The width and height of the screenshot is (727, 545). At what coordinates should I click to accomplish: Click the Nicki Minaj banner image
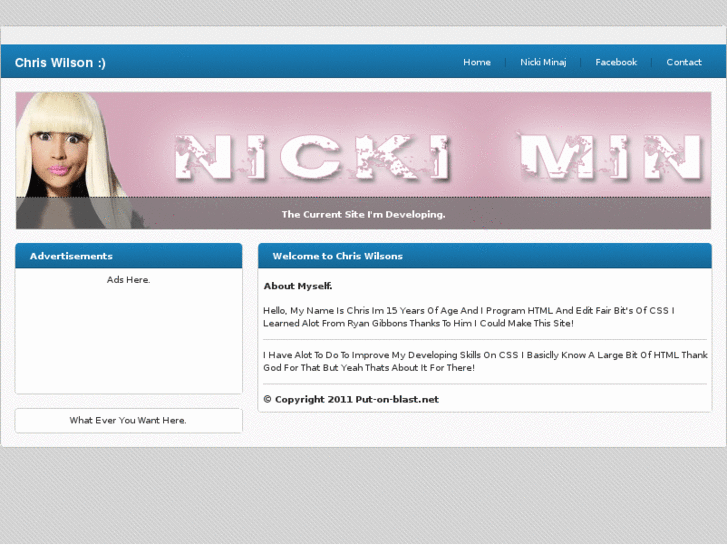tap(363, 160)
